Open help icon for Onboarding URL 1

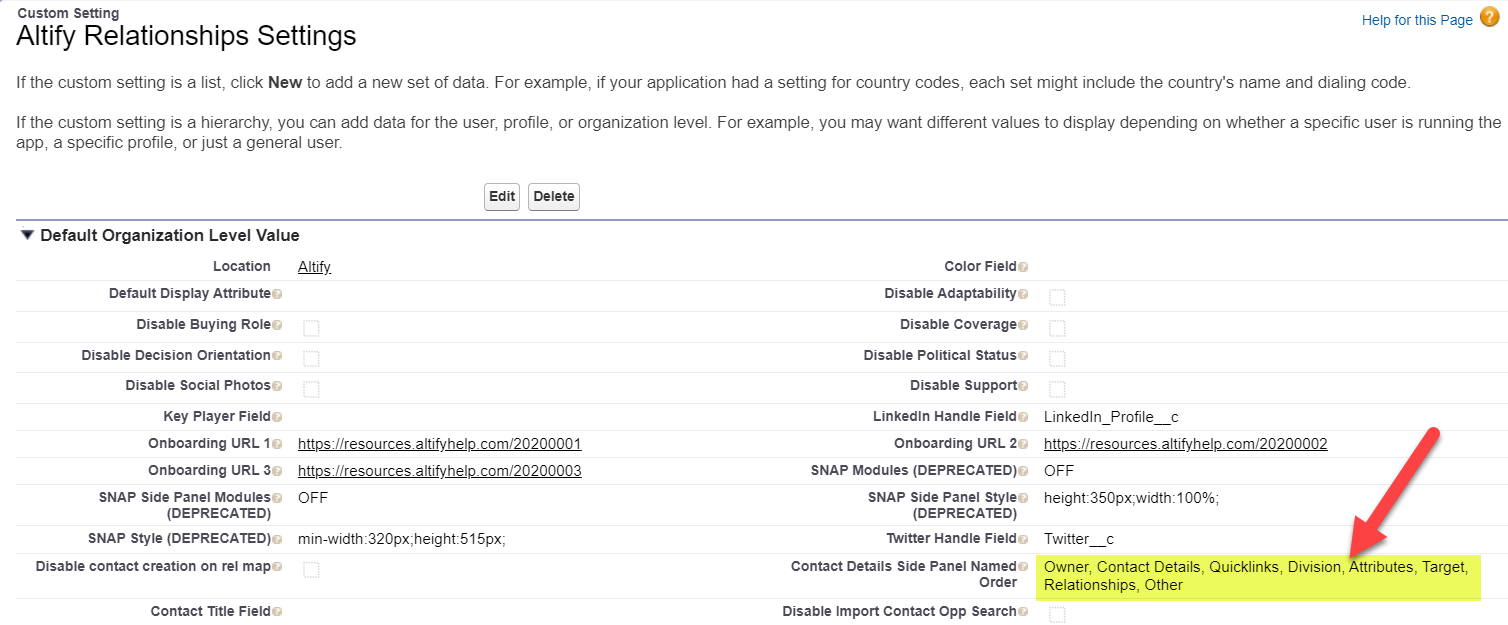coord(277,444)
